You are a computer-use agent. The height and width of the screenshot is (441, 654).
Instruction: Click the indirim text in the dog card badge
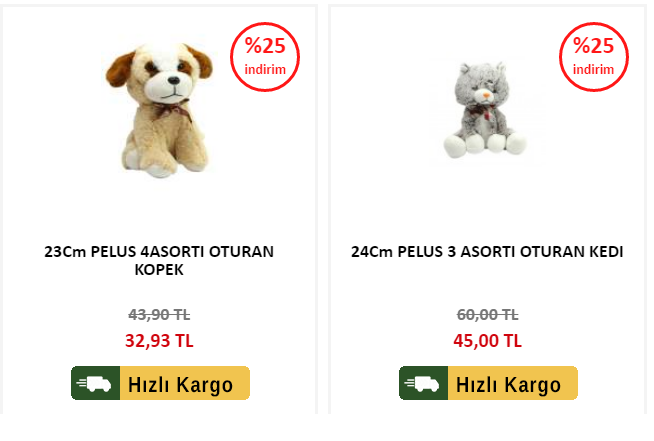pos(265,69)
